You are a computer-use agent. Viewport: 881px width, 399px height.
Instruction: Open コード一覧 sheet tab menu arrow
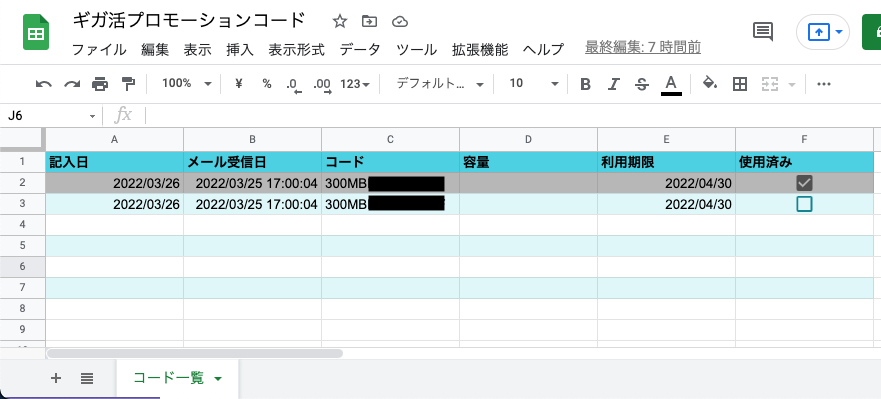pyautogui.click(x=218, y=379)
